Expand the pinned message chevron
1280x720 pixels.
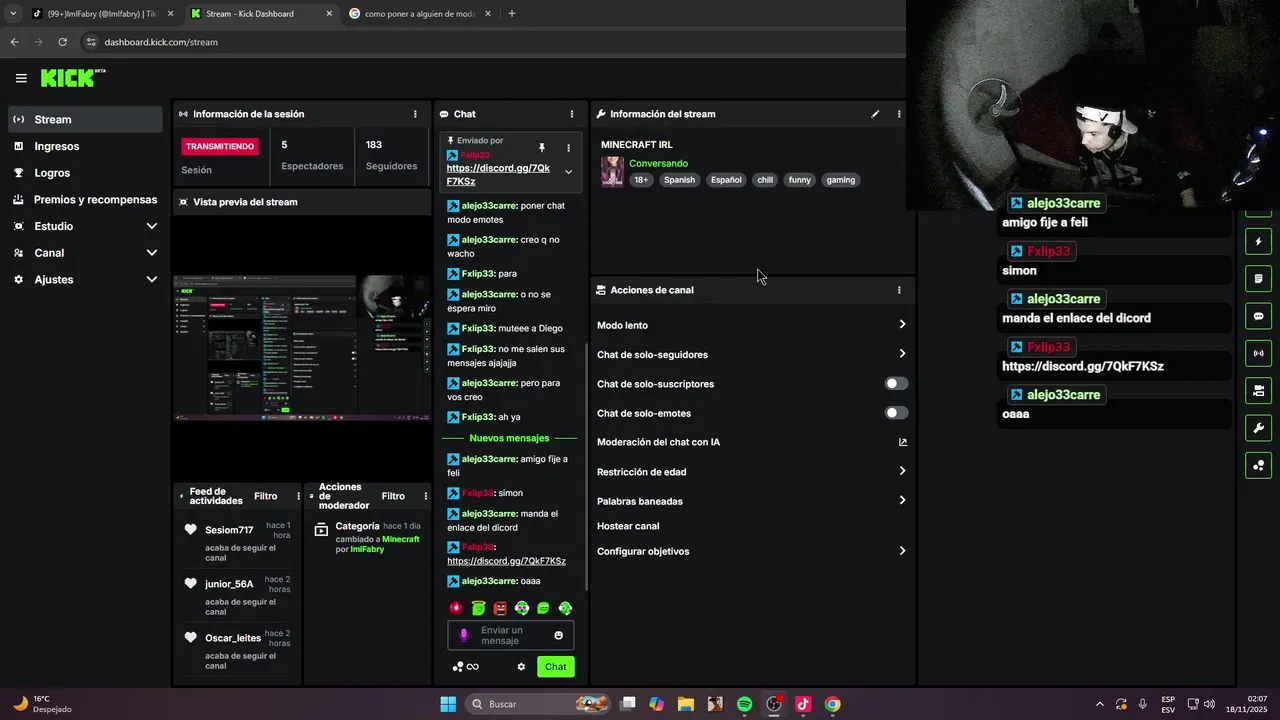568,172
